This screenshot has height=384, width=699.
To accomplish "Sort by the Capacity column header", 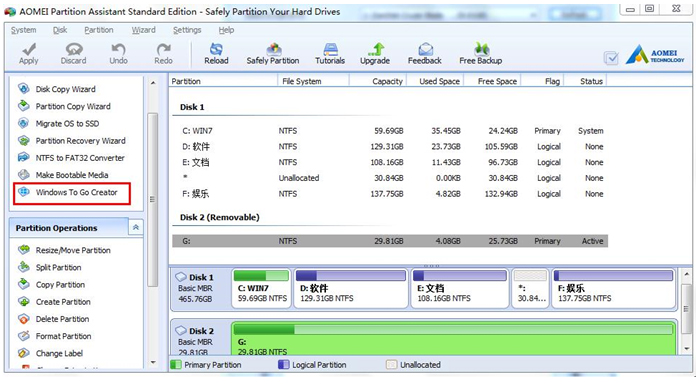I will pyautogui.click(x=378, y=81).
